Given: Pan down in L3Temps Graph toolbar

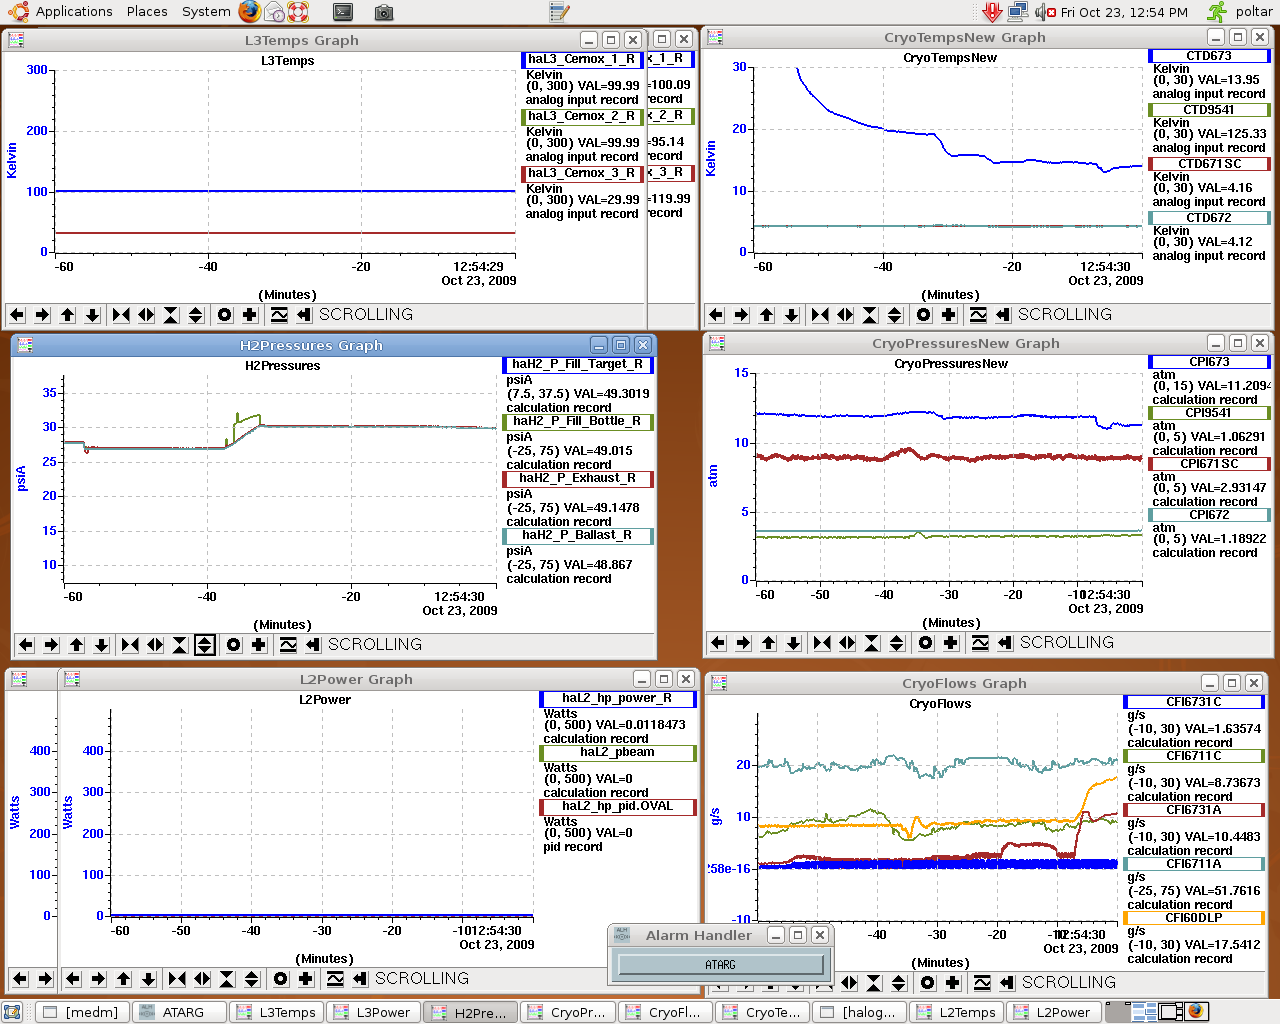Looking at the screenshot, I should pyautogui.click(x=92, y=315).
